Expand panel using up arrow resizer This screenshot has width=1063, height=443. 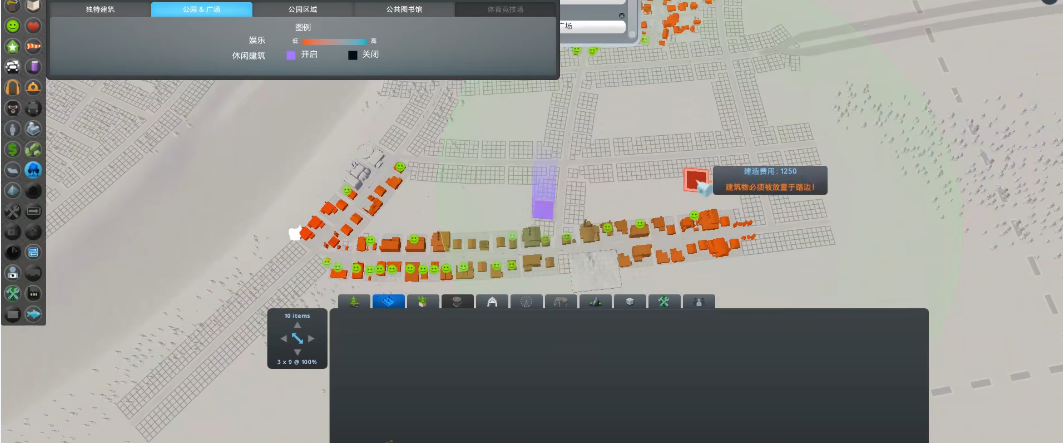297,325
